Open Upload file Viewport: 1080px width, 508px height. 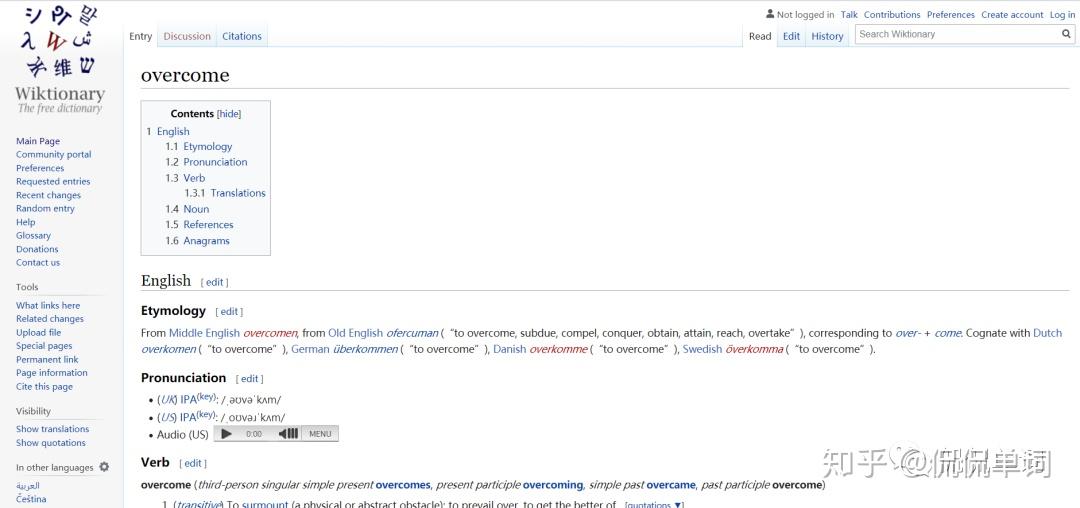pos(39,332)
